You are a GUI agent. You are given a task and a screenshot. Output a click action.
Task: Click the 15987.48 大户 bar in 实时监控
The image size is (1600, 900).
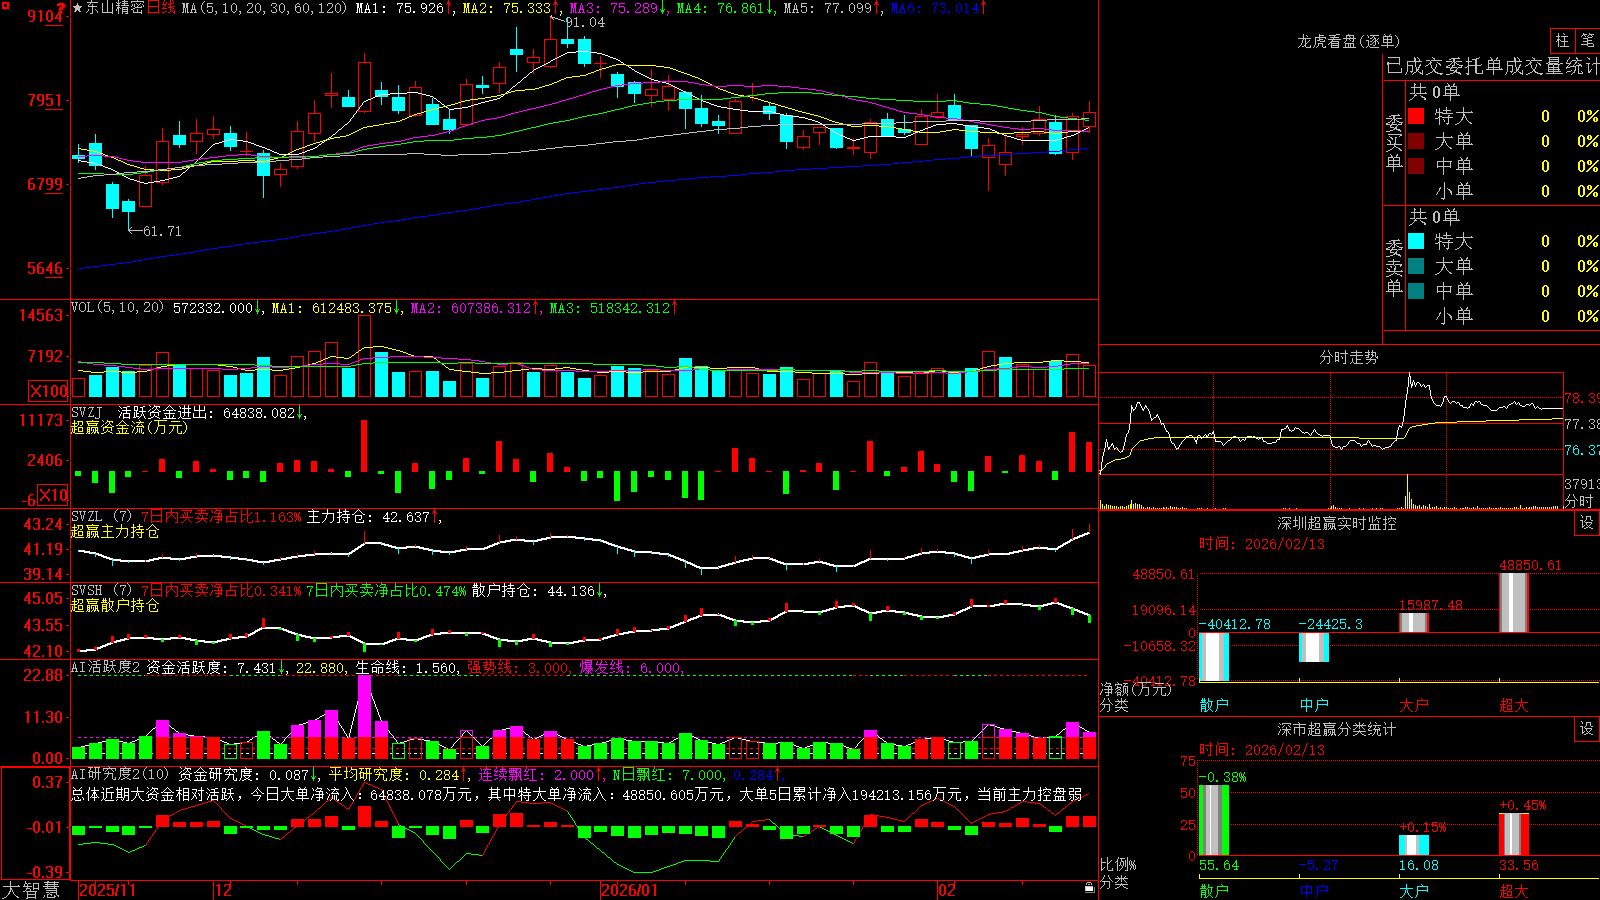(x=1414, y=622)
